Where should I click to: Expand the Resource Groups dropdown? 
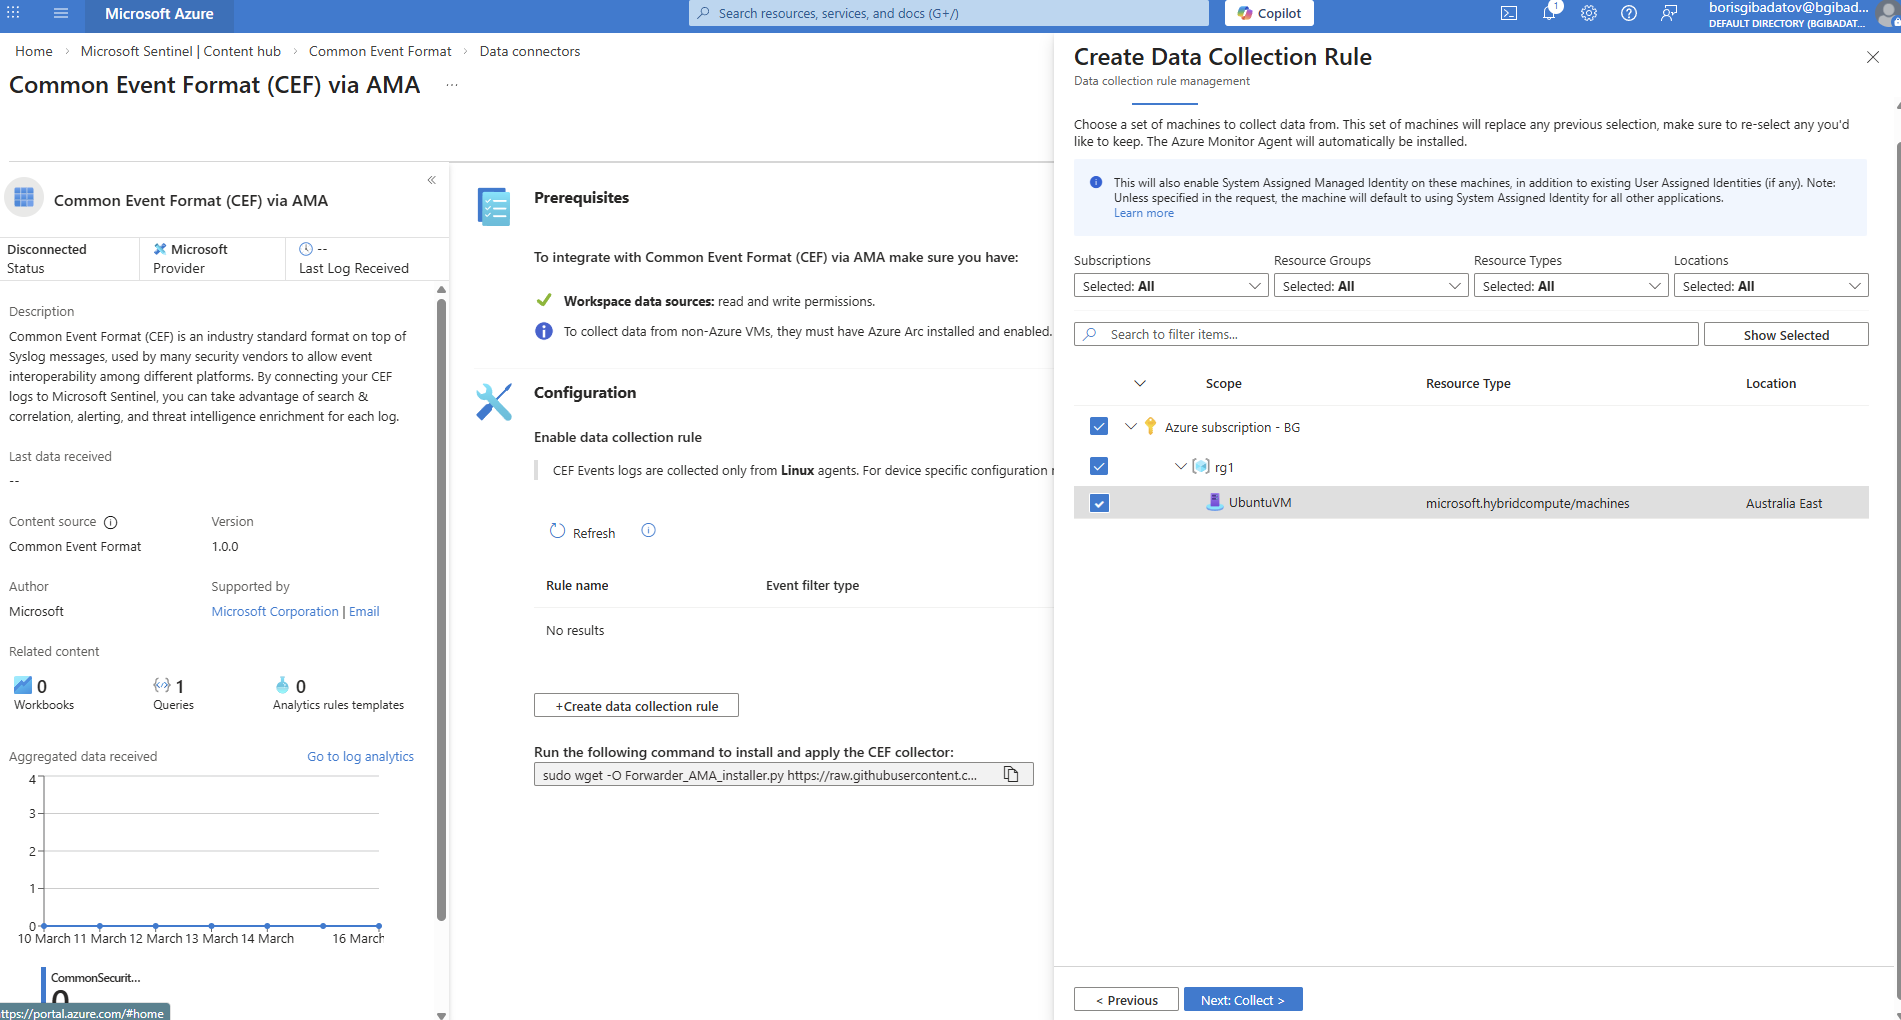[x=1370, y=286]
